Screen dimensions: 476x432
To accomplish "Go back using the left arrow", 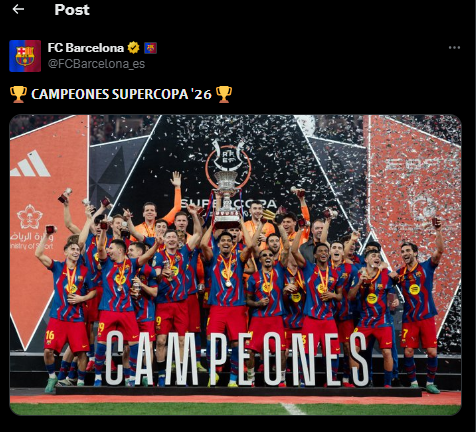I will (x=18, y=9).
